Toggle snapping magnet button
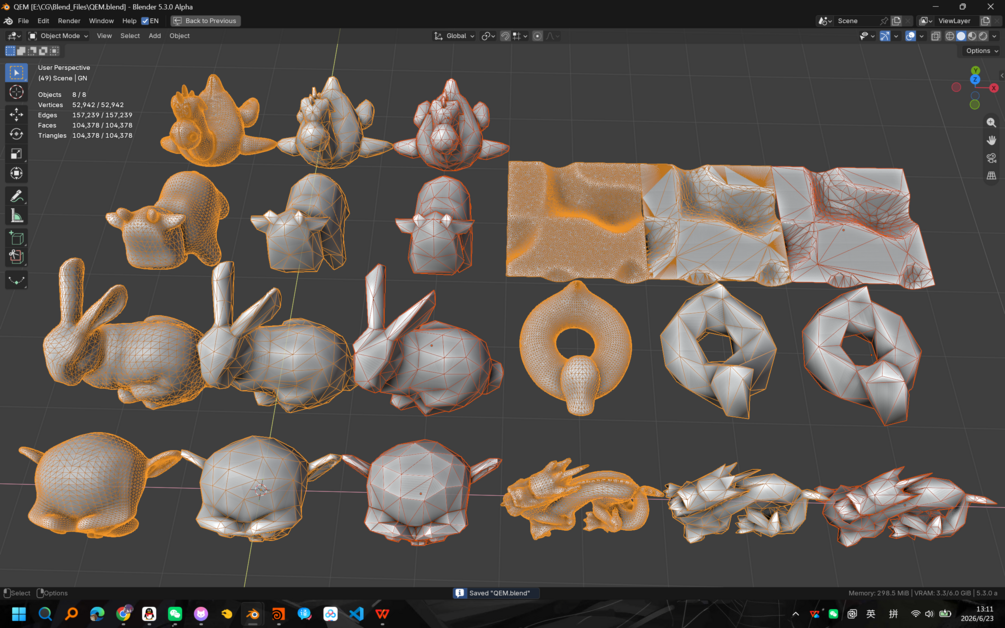 505,36
